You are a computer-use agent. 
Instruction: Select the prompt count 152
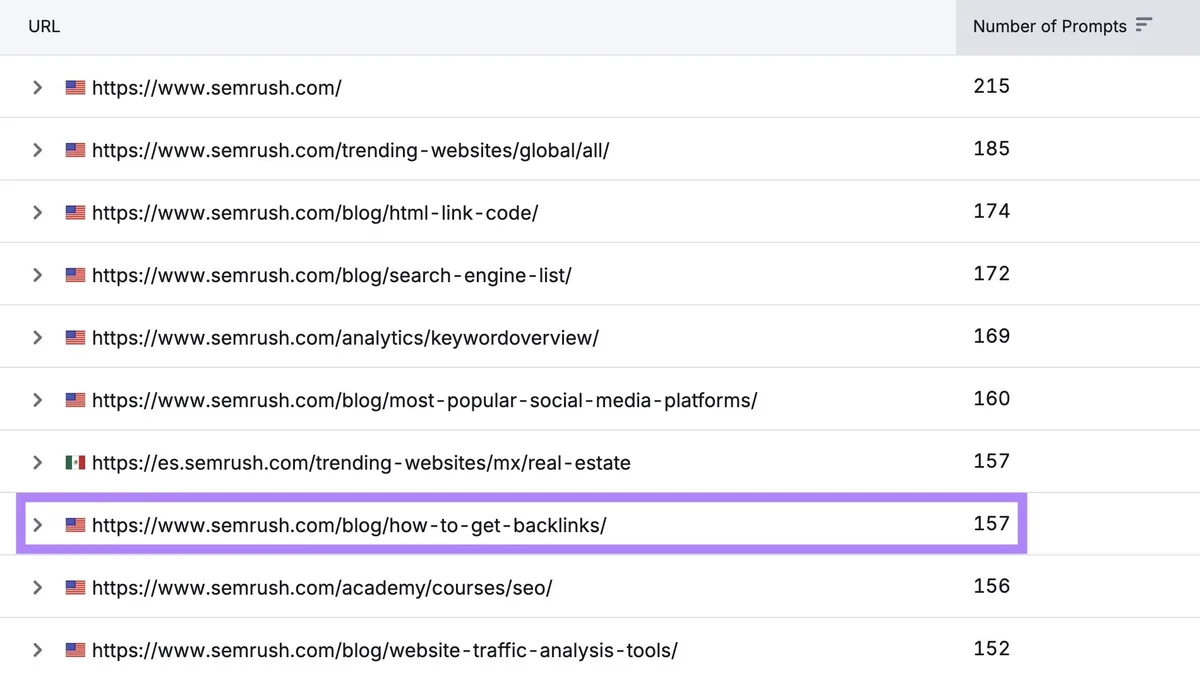(x=992, y=648)
